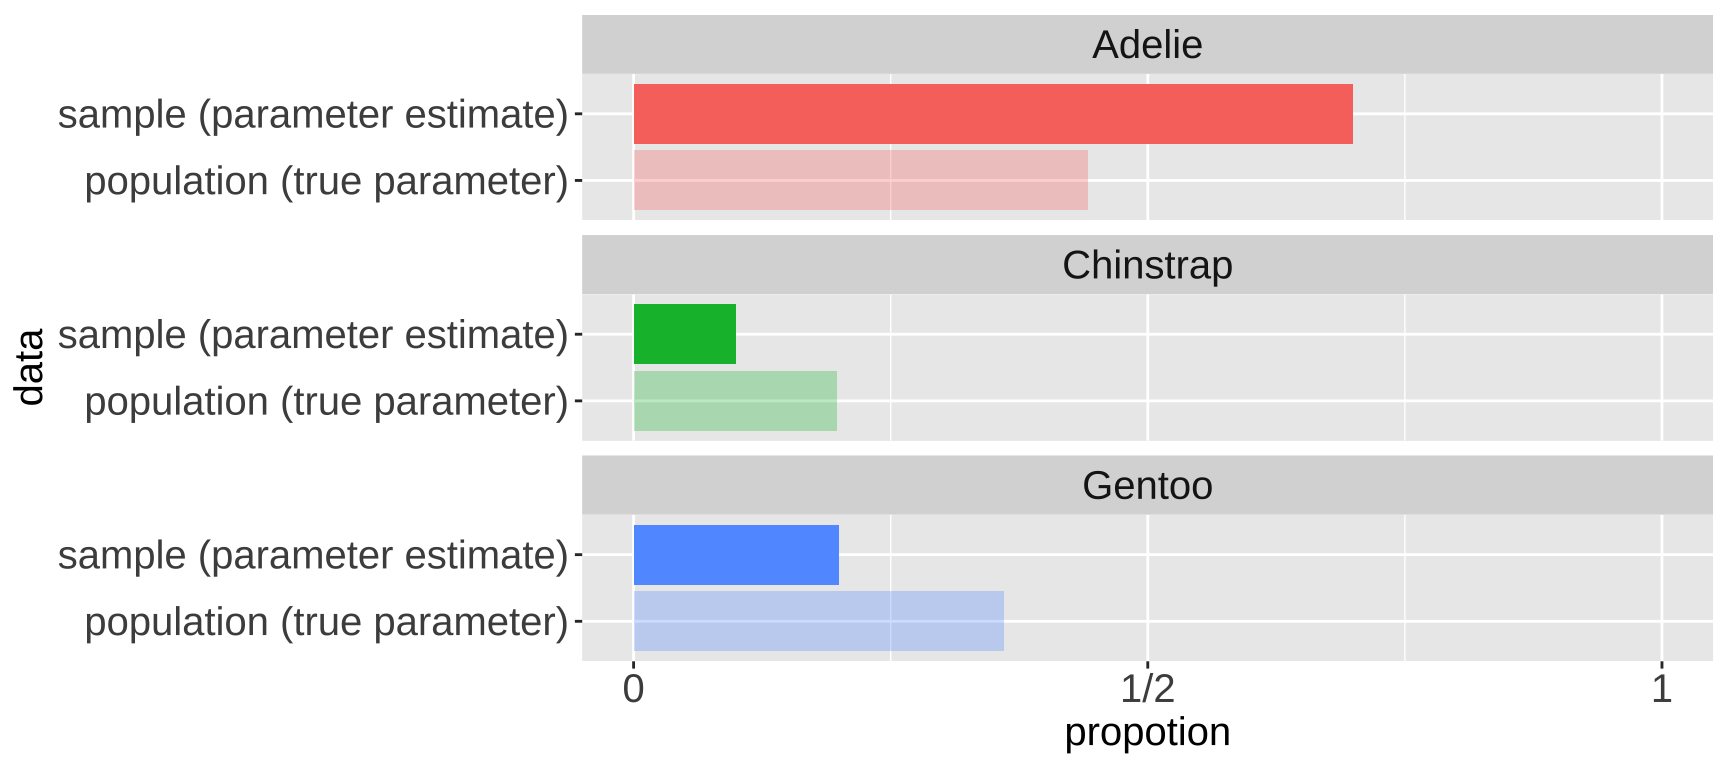The width and height of the screenshot is (1728, 768).
Task: Click the 0 tick label on x-axis
Action: tap(633, 689)
